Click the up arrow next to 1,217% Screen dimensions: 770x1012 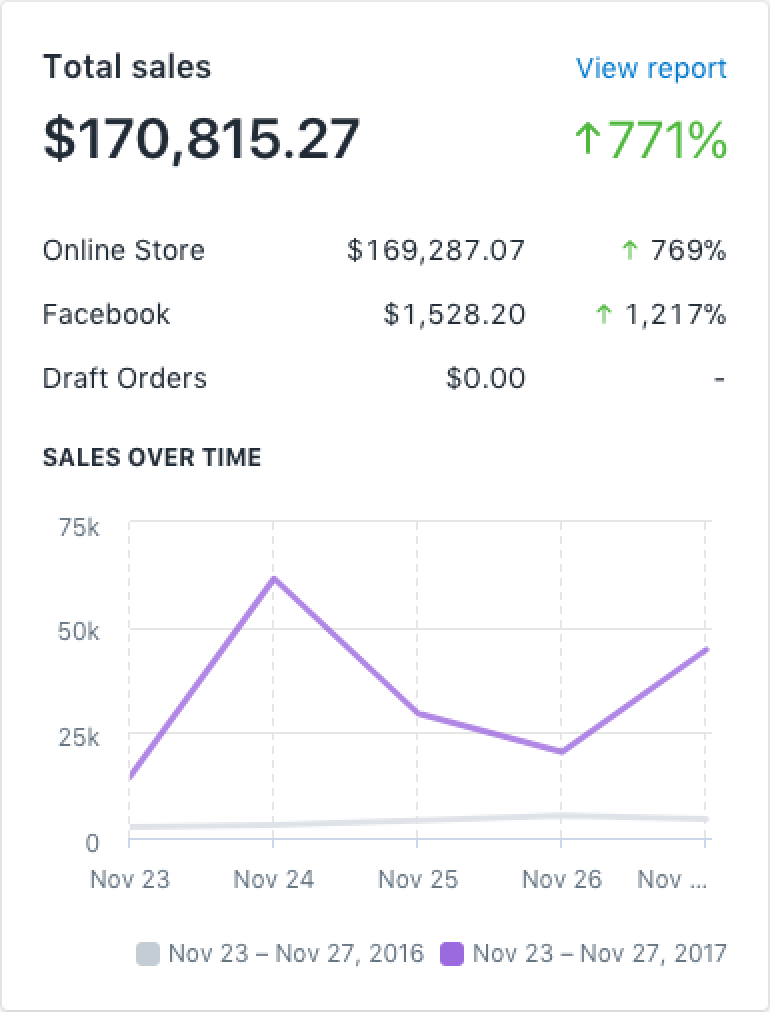point(603,314)
